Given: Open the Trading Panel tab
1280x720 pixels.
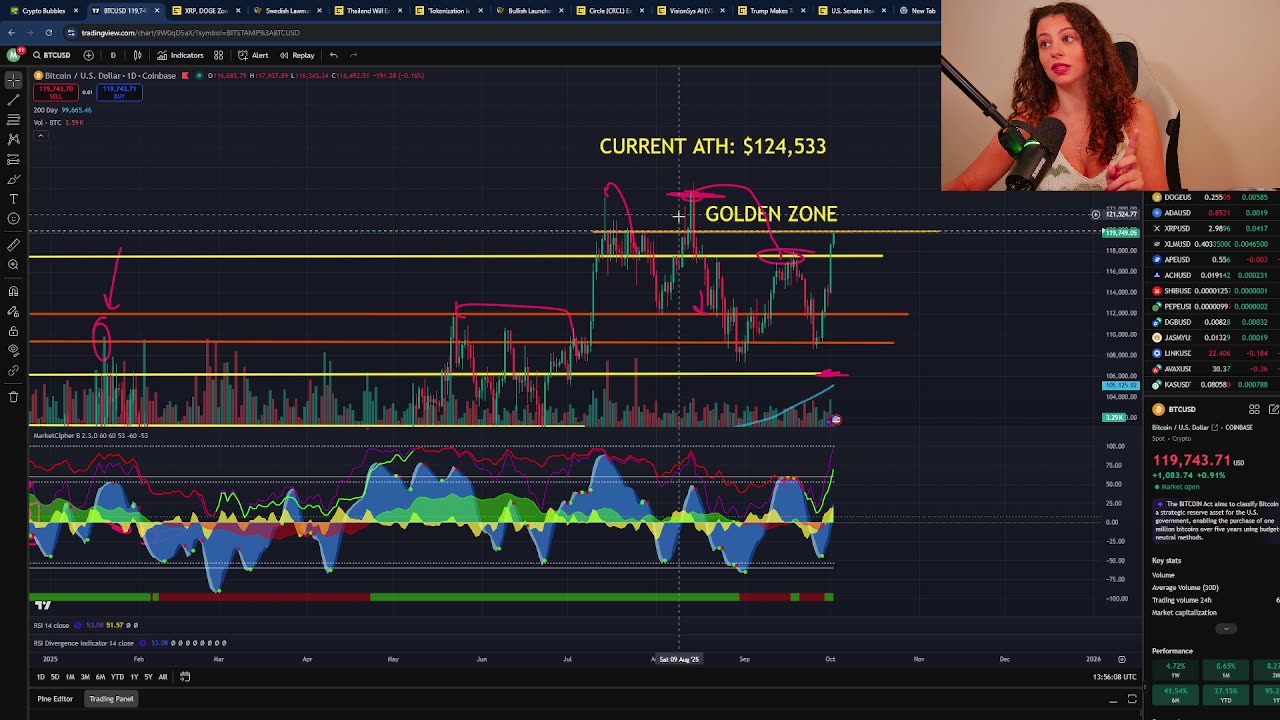Looking at the screenshot, I should [111, 699].
